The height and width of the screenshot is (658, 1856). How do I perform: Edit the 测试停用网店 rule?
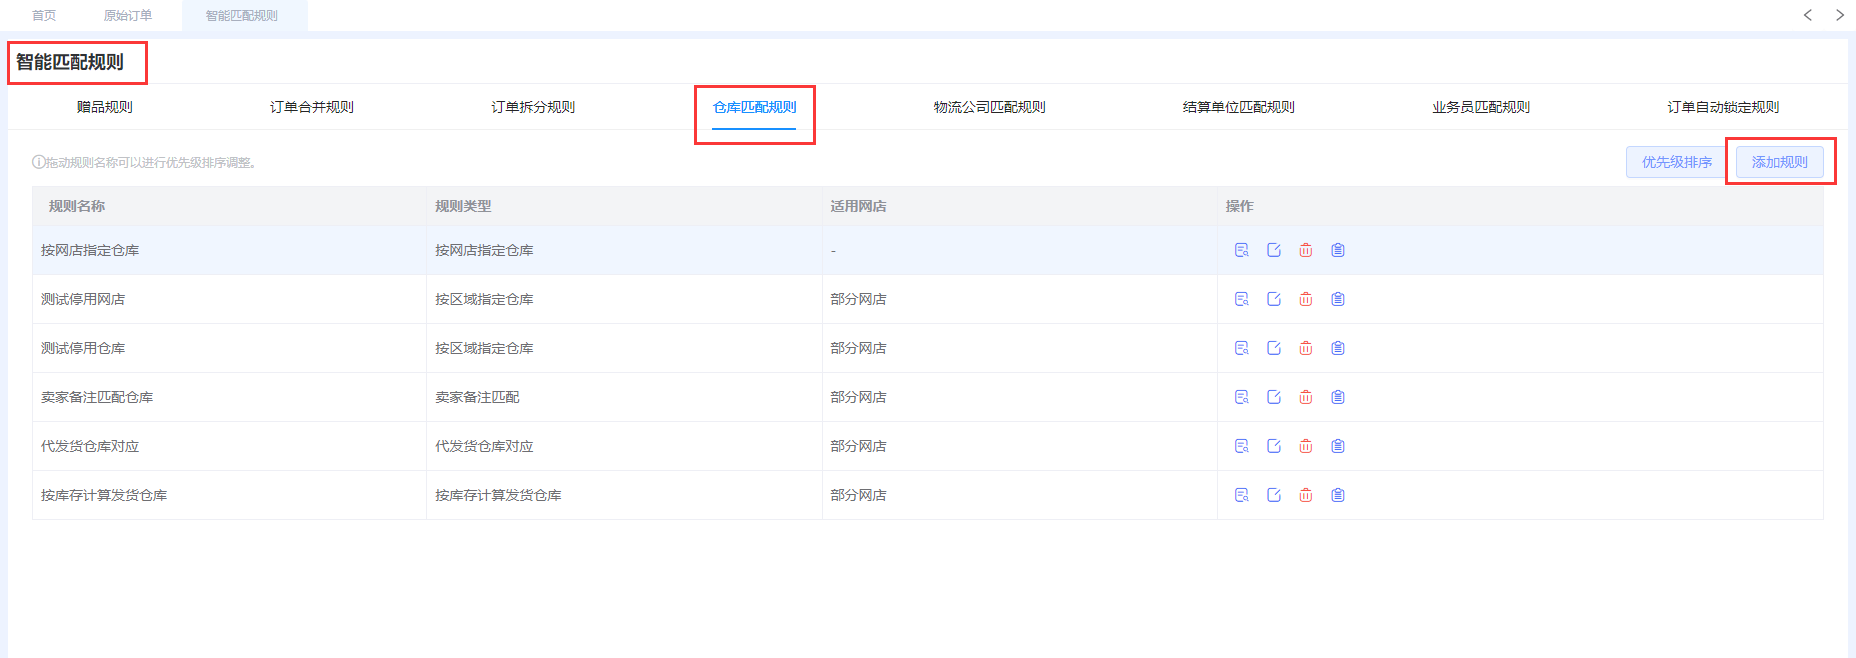point(1274,299)
